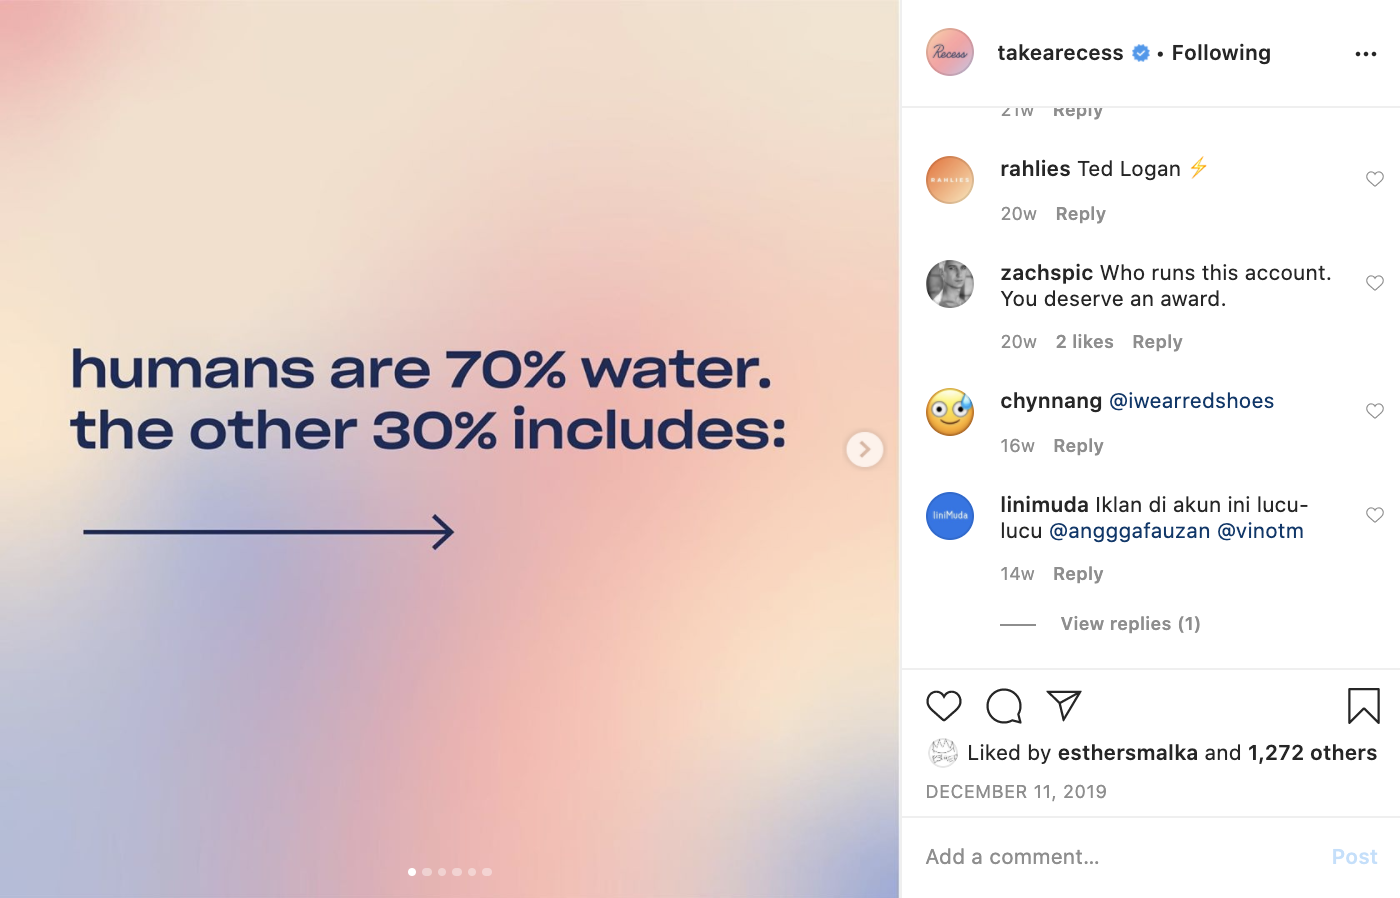1400x898 pixels.
Task: Open the three-dot more options menu
Action: click(1365, 54)
